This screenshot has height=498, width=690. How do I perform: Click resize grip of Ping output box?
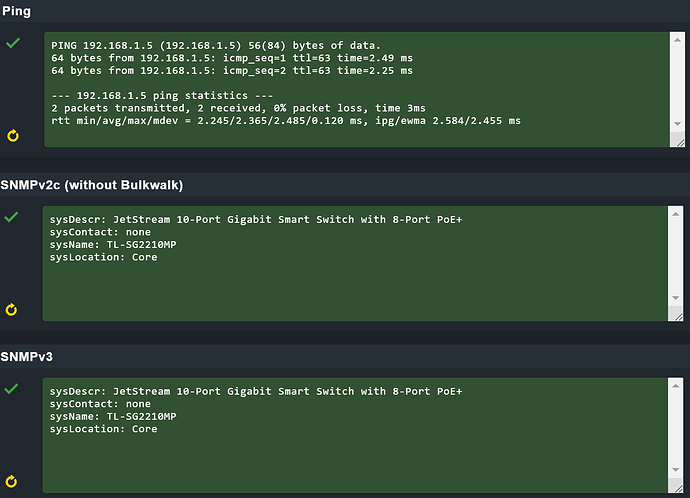(x=679, y=142)
